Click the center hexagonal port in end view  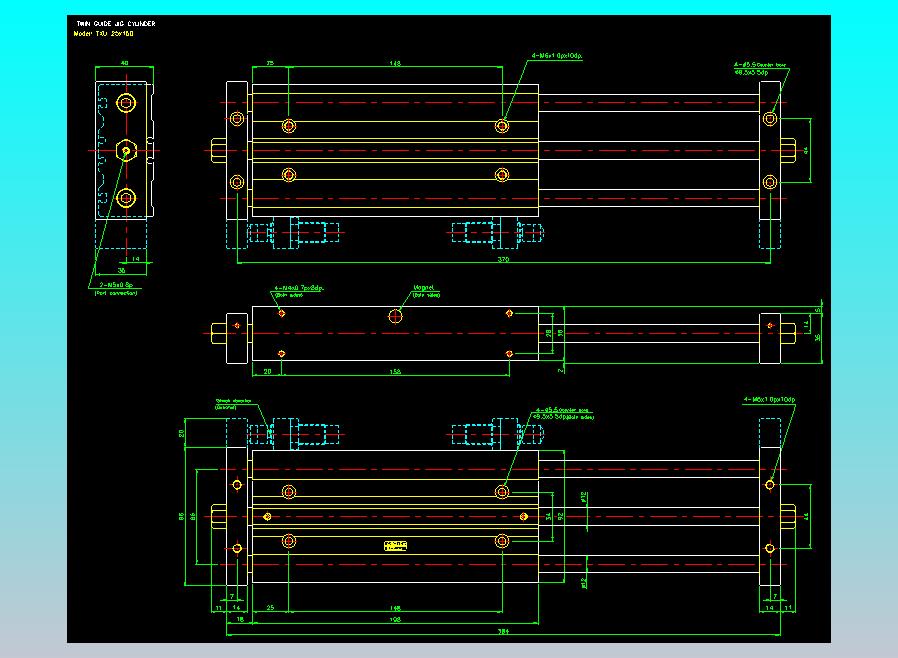pos(126,150)
